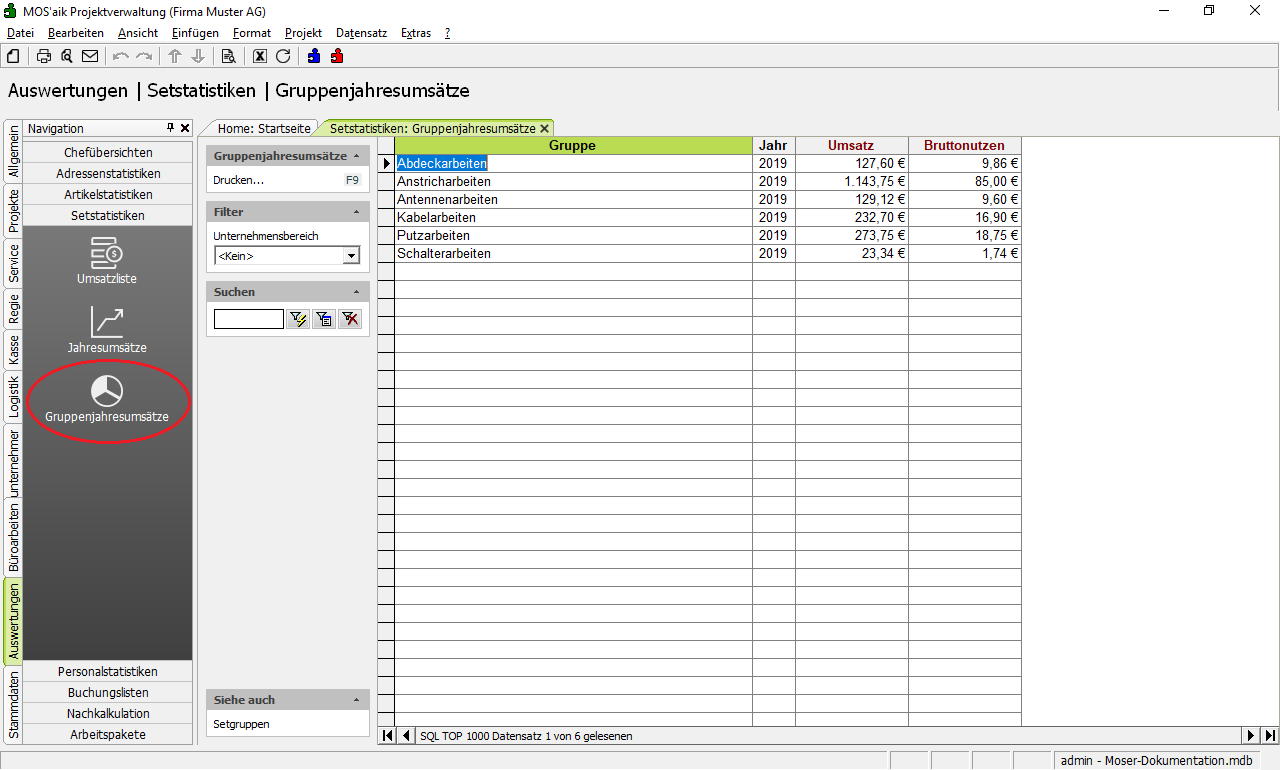This screenshot has width=1280, height=770.
Task: Click the remove filter icon with red X
Action: [x=349, y=319]
